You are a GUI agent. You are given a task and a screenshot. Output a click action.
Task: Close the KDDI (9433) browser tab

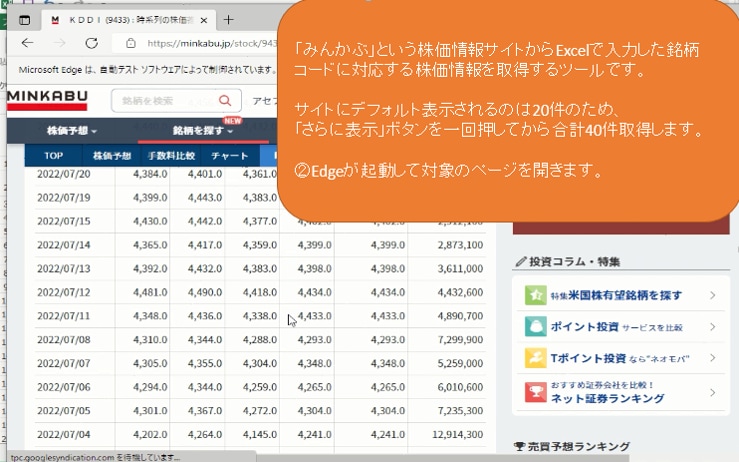click(x=204, y=20)
